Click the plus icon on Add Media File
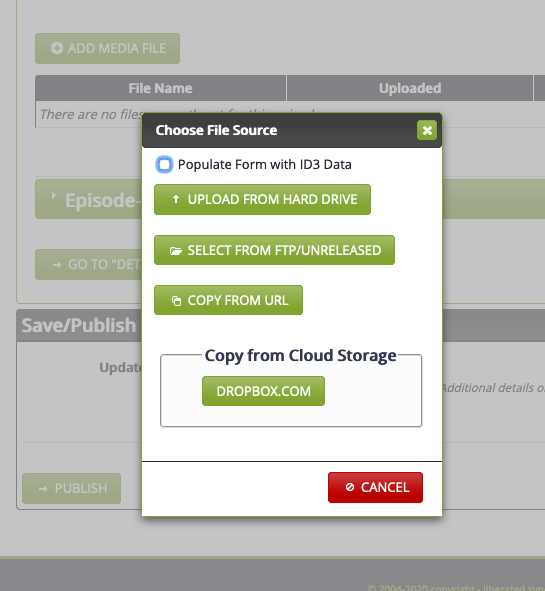Viewport: 545px width, 591px height. [57, 48]
